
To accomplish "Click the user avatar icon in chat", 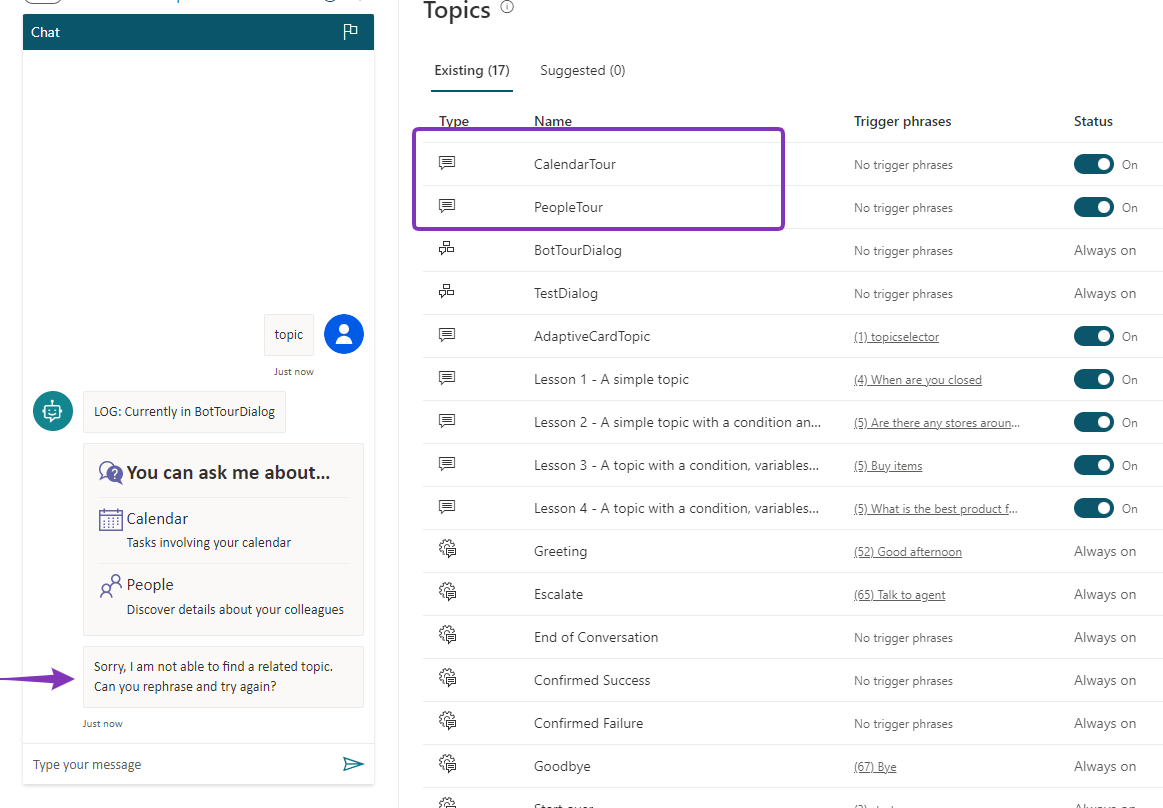I will pyautogui.click(x=344, y=334).
